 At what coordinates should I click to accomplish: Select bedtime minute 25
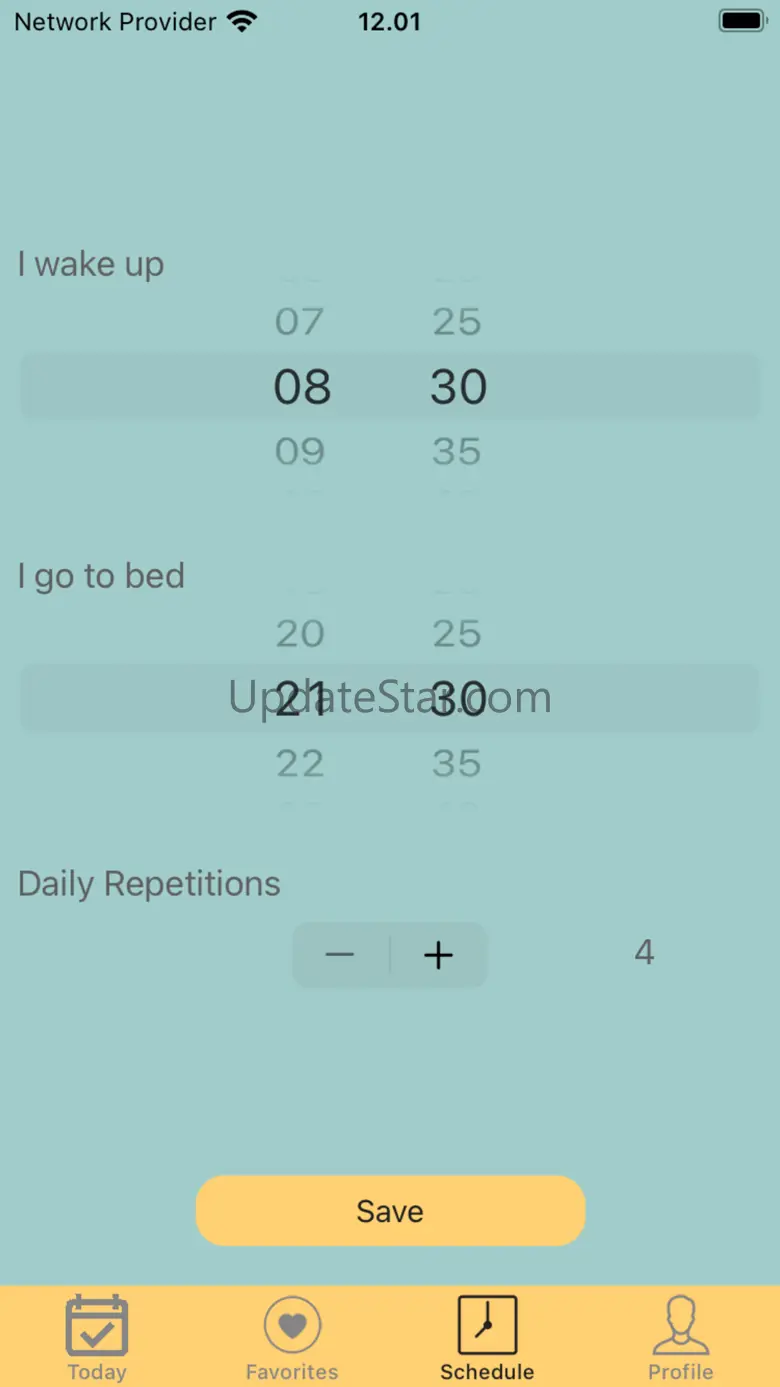click(457, 634)
